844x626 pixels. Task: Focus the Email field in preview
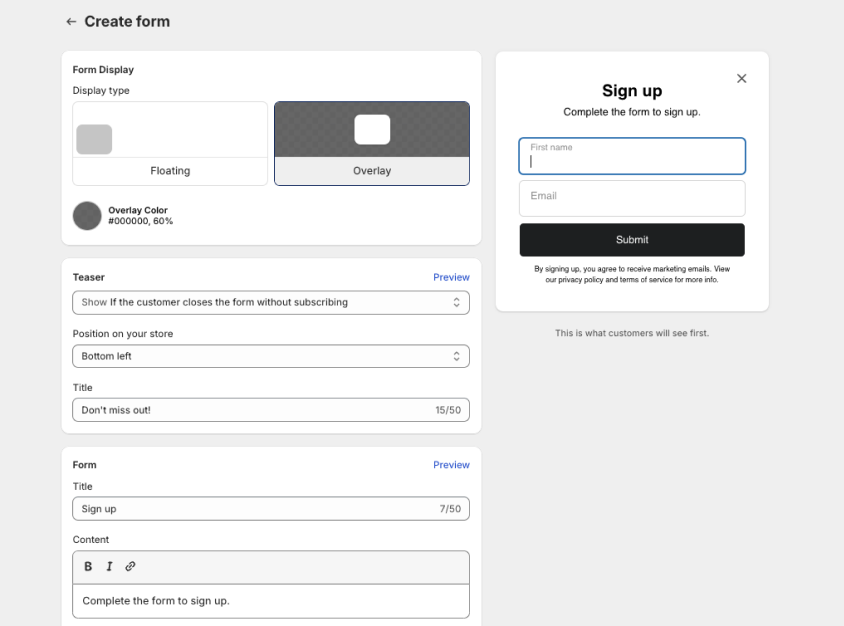pyautogui.click(x=632, y=199)
